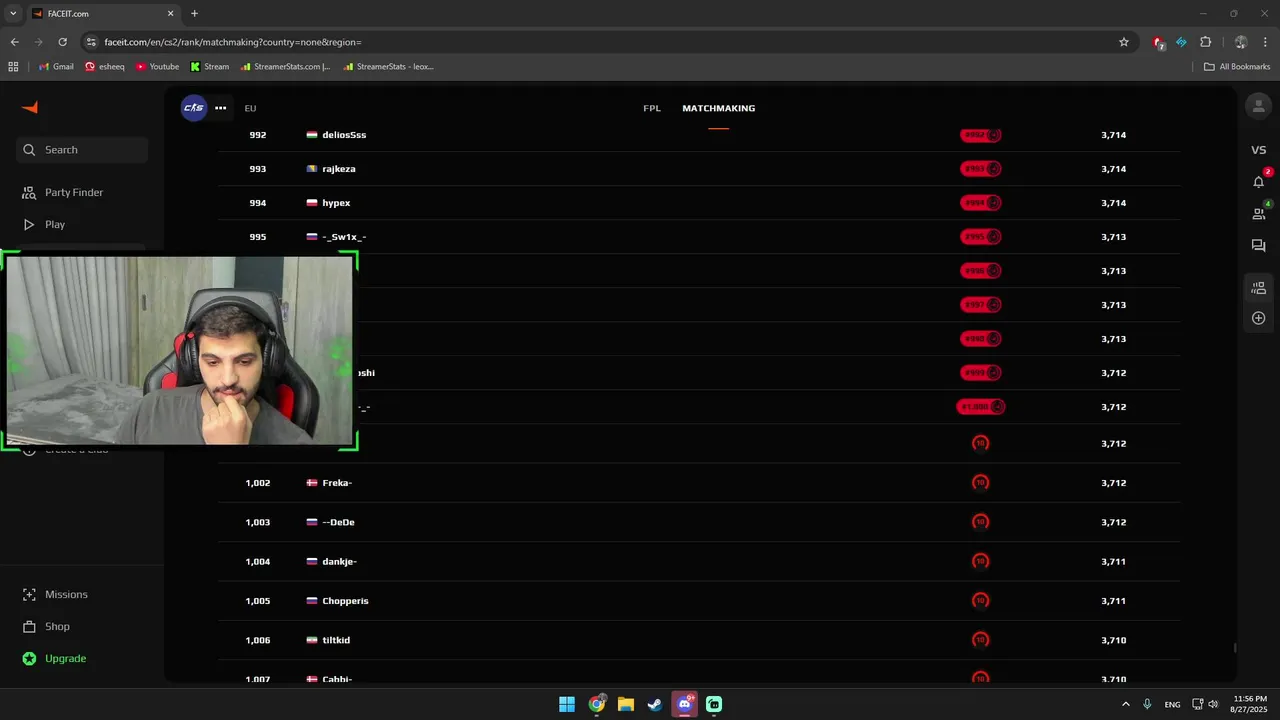Open player tiltkid profile
This screenshot has height=720, width=1280.
tap(336, 640)
